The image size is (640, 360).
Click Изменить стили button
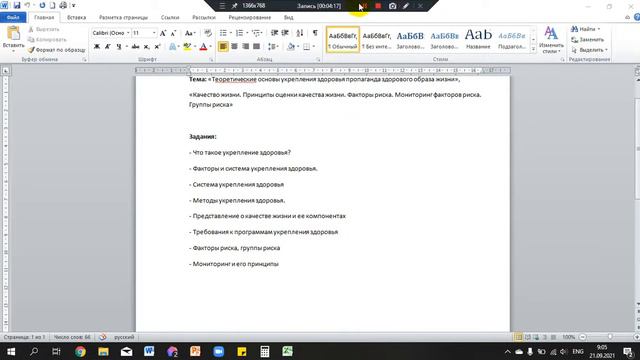(x=551, y=40)
